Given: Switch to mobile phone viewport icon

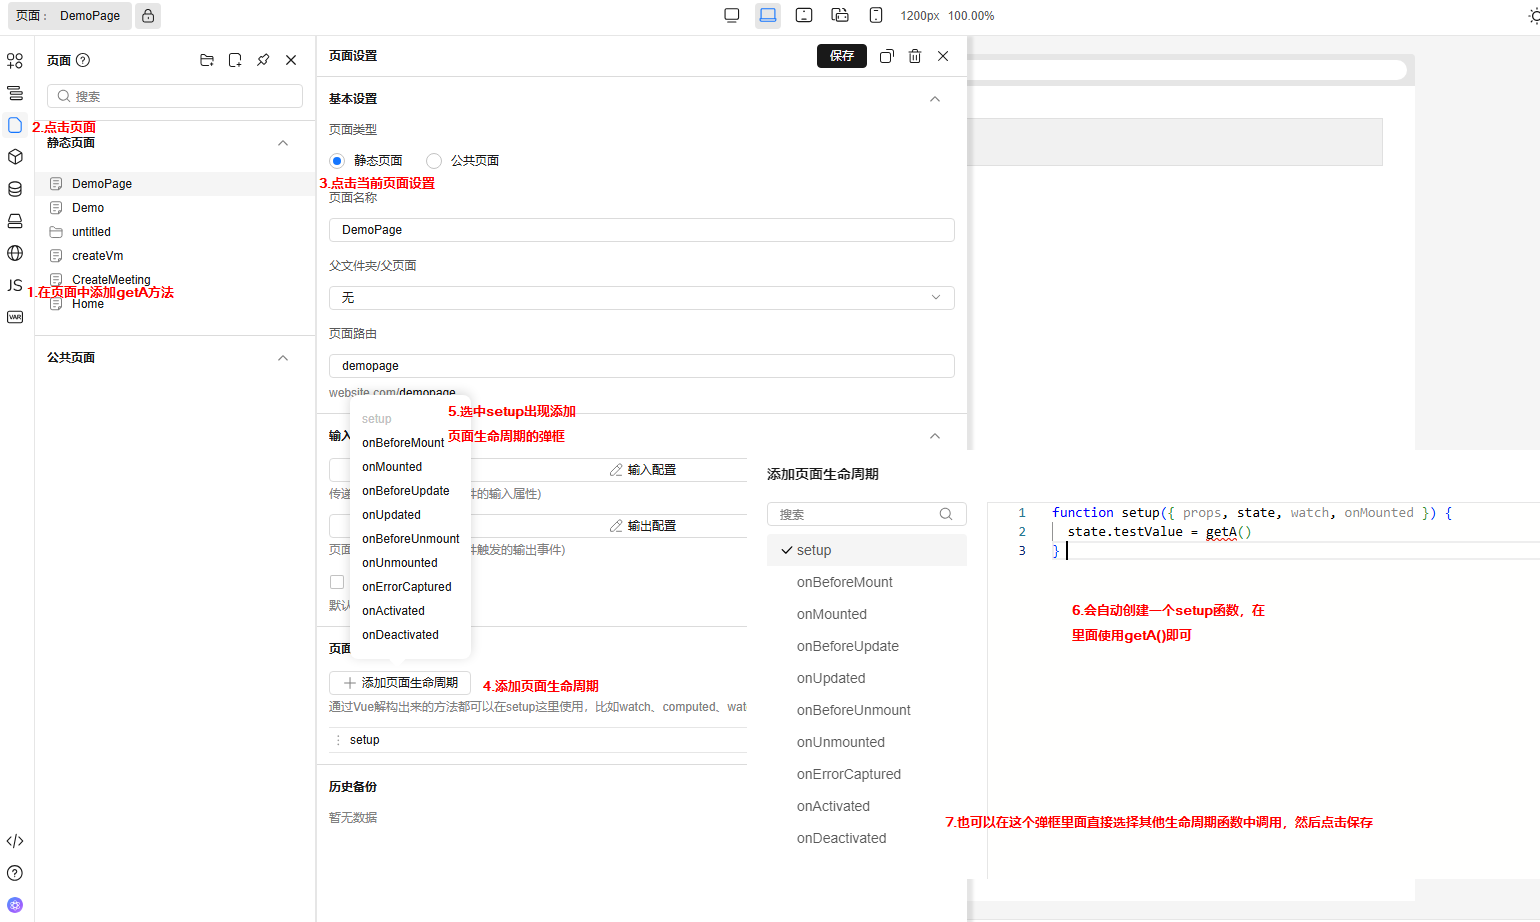Looking at the screenshot, I should tap(876, 15).
